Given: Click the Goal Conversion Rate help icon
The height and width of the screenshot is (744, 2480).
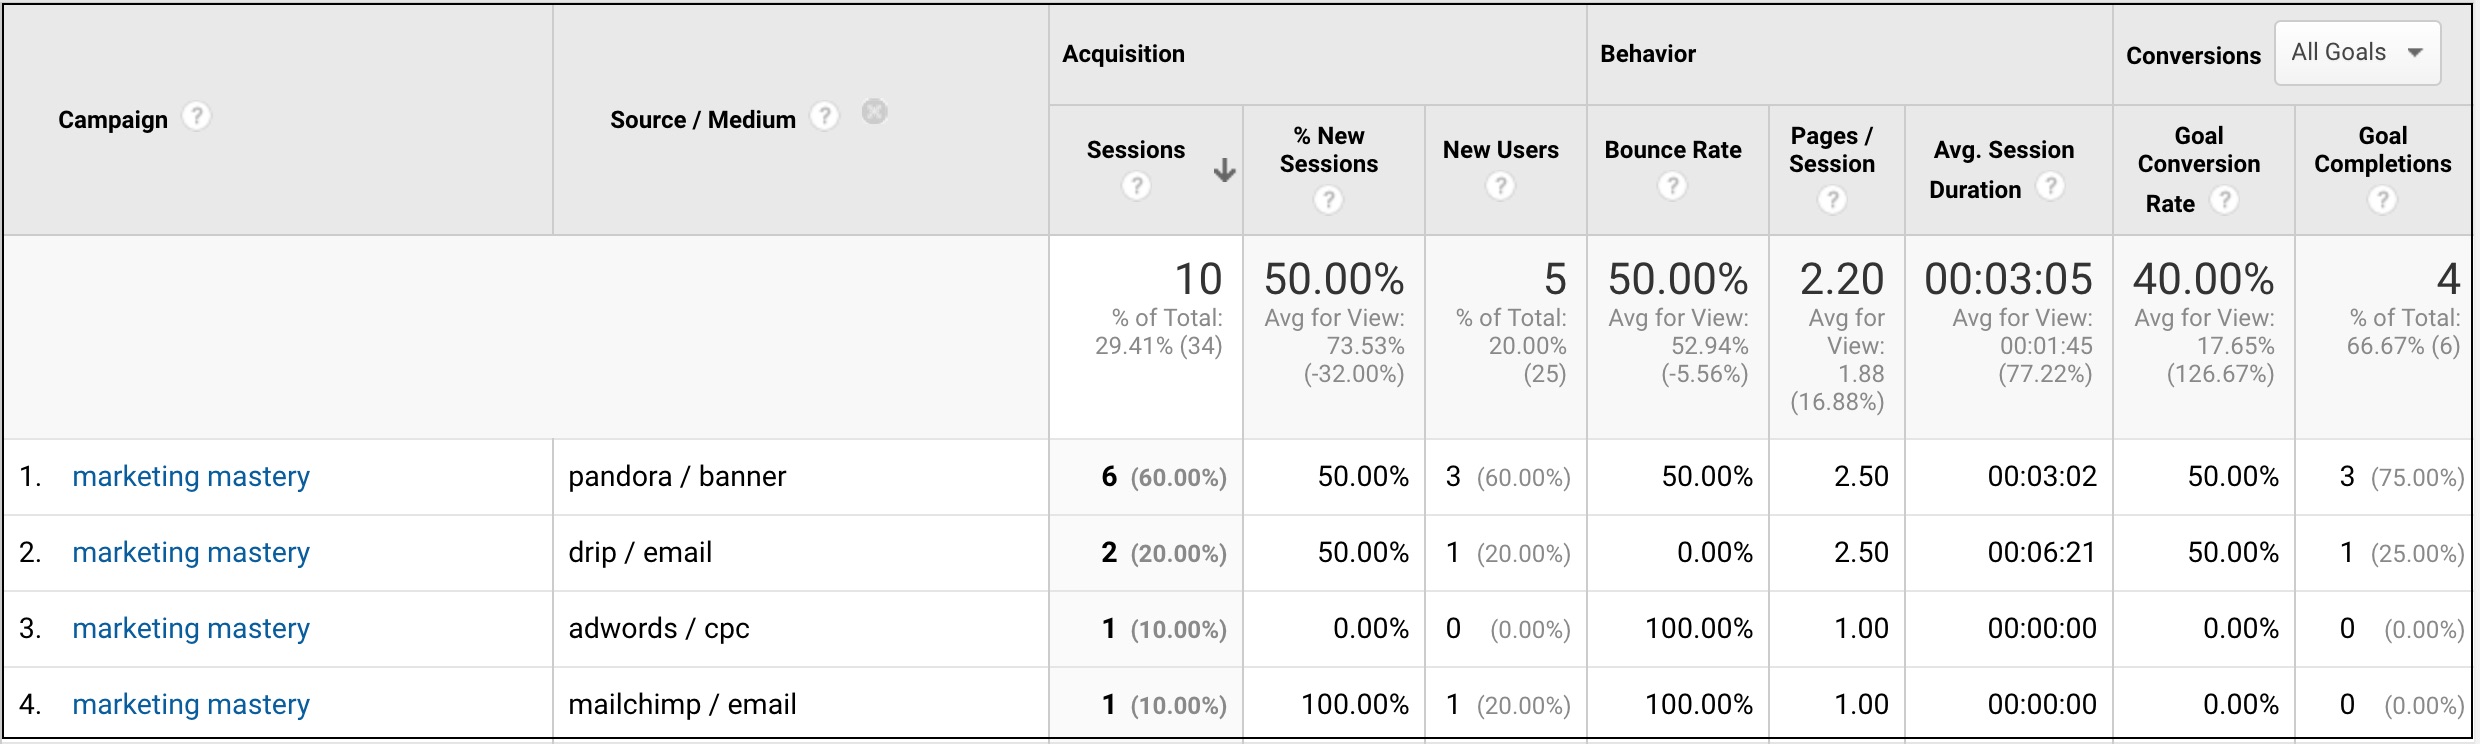Looking at the screenshot, I should pos(2223,200).
